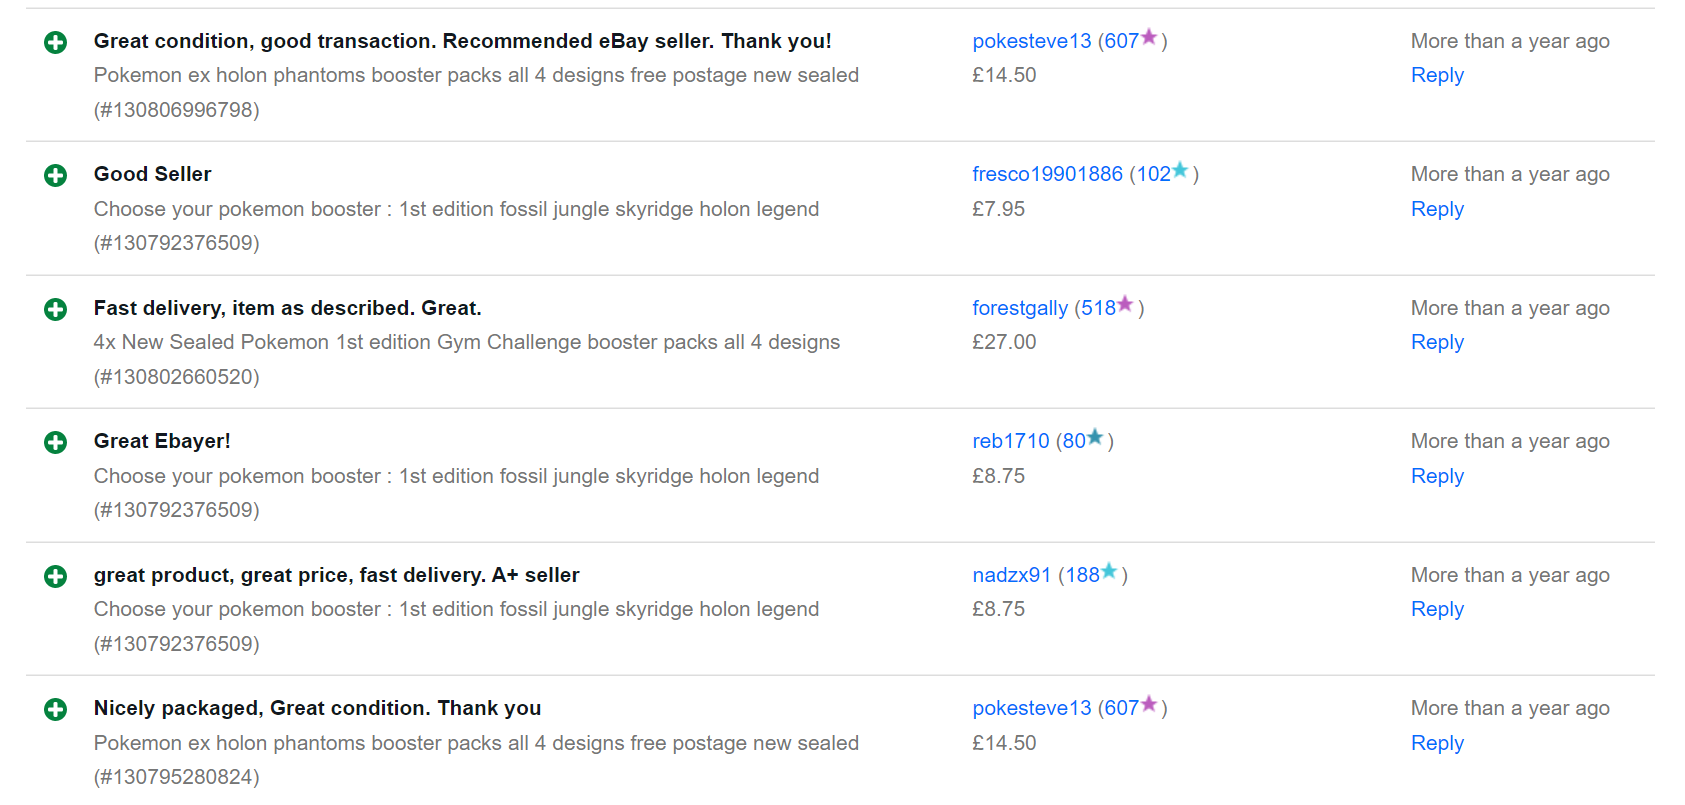Click the star next to nadzx91's feedback score
Screen dimensions: 1685x805
click(1109, 571)
